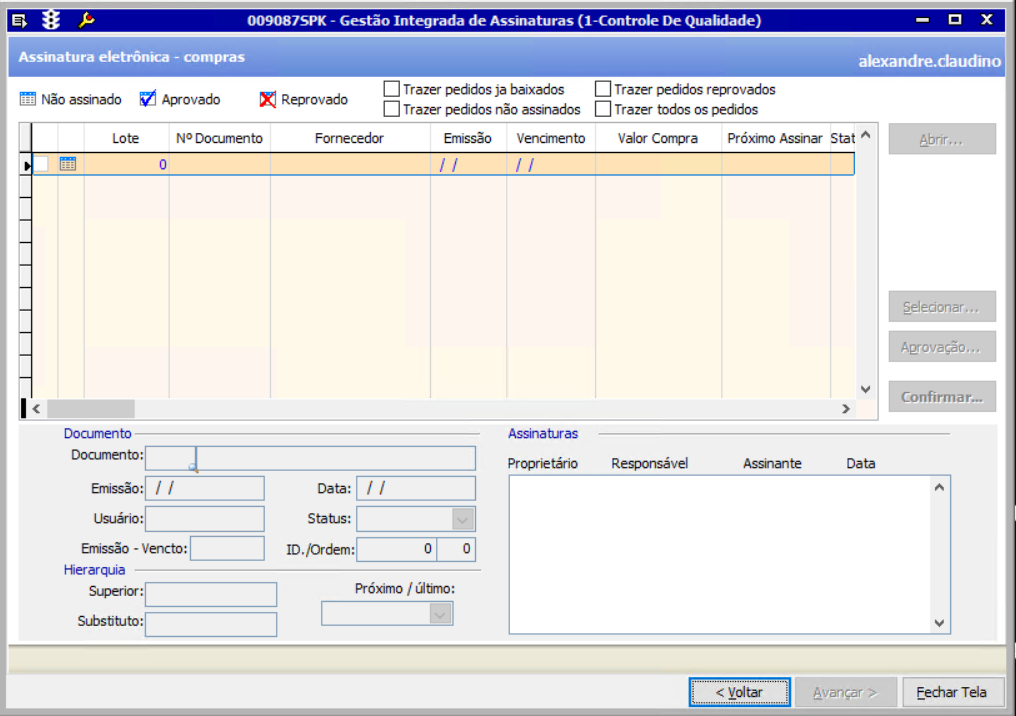The width and height of the screenshot is (1016, 716).
Task: Click the Proprietário column label
Action: point(542,463)
